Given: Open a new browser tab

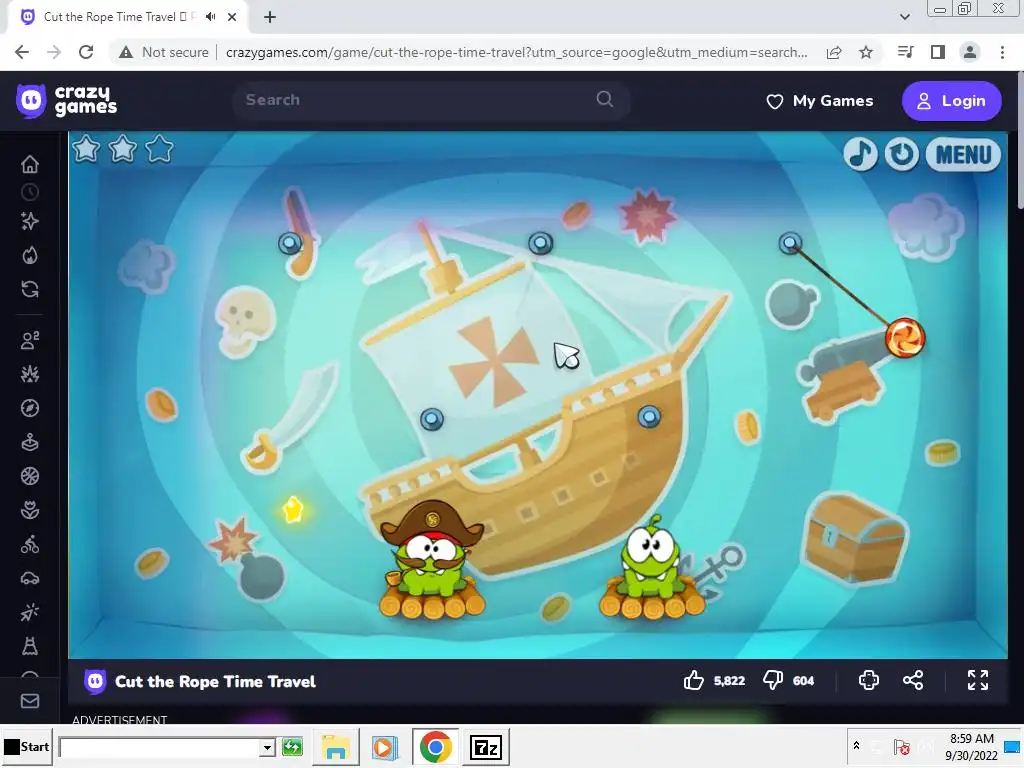Looking at the screenshot, I should [x=270, y=17].
